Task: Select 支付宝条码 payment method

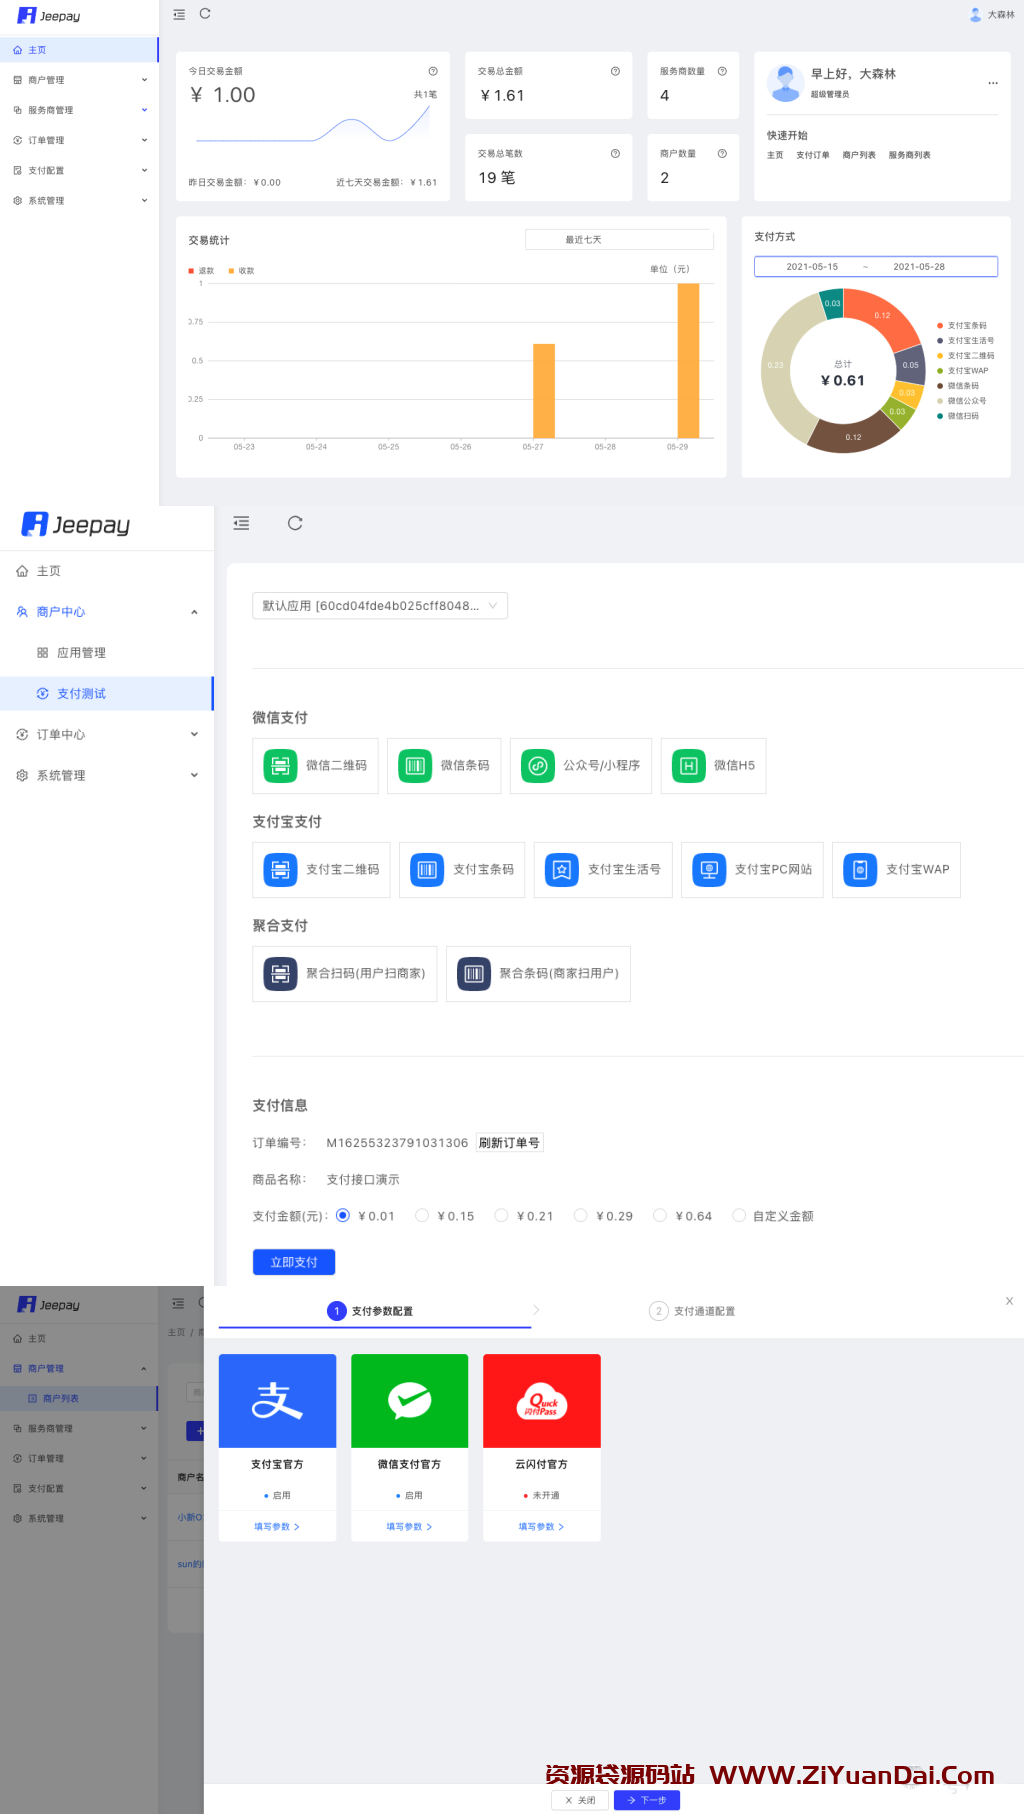Action: click(x=462, y=870)
